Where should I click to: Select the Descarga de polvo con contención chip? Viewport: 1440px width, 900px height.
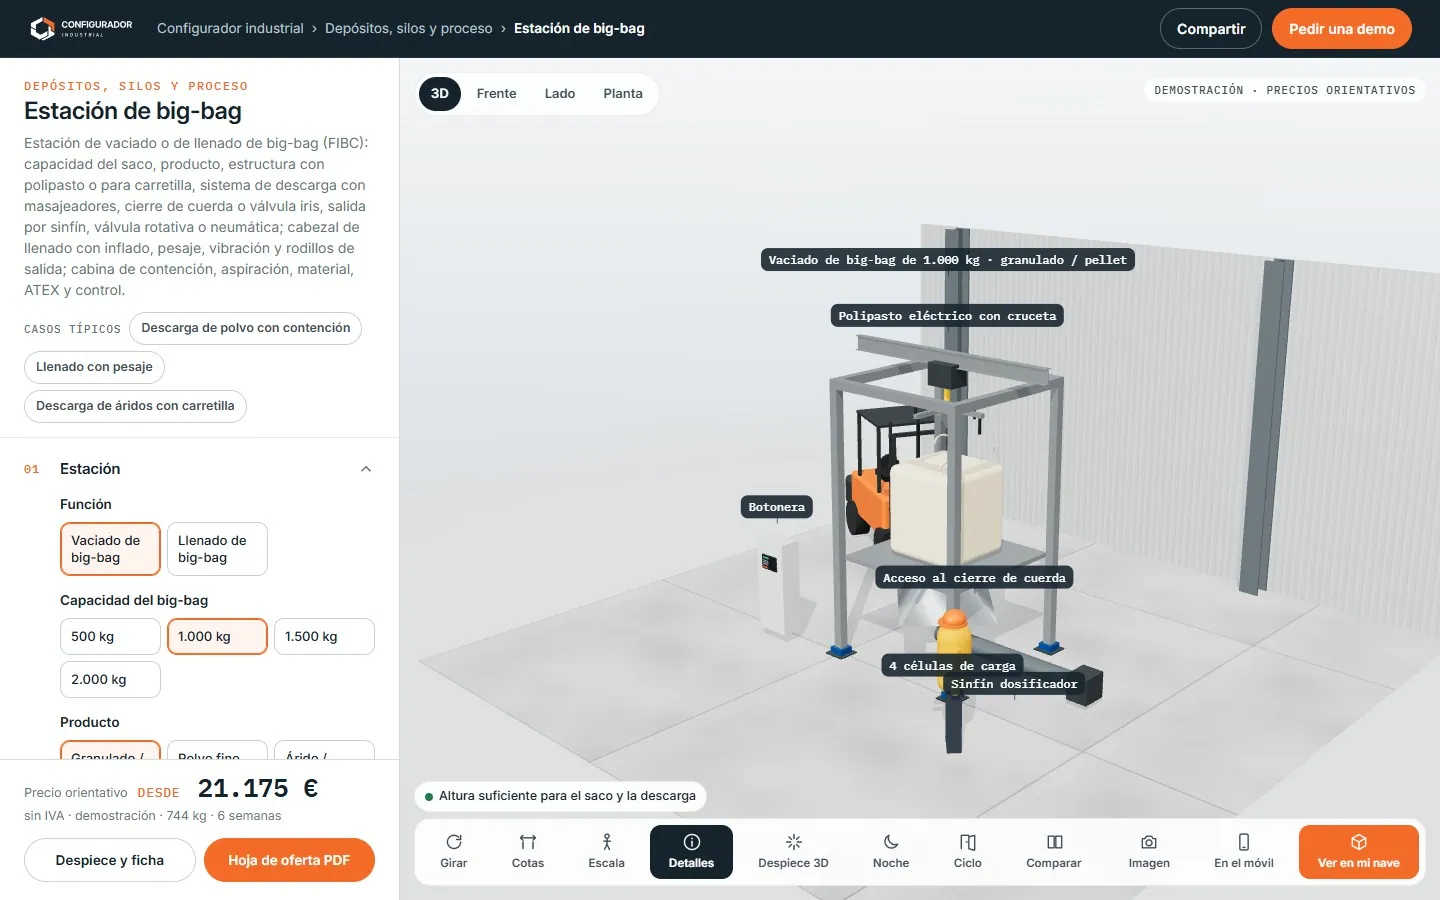(246, 328)
